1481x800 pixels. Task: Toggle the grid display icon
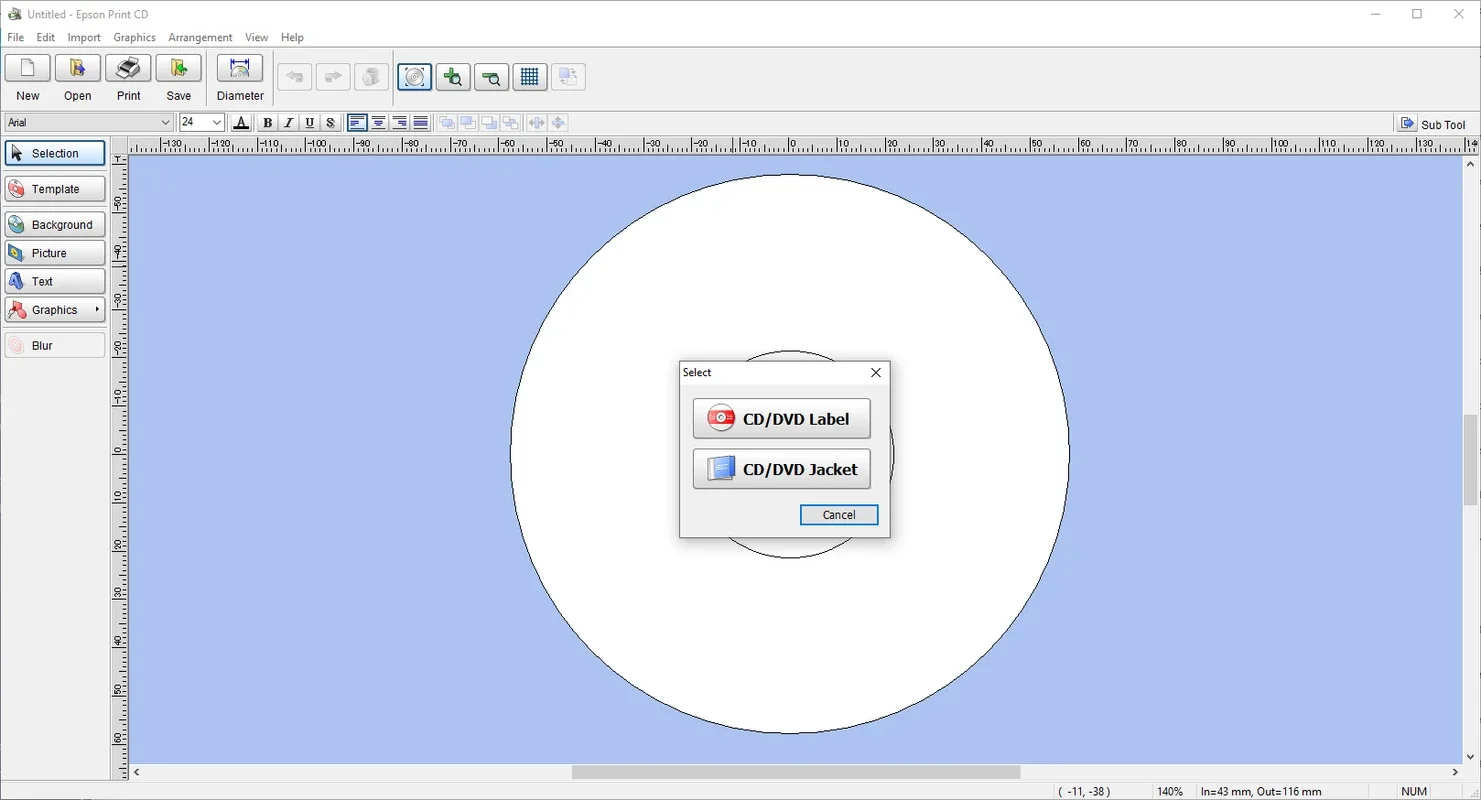click(530, 77)
